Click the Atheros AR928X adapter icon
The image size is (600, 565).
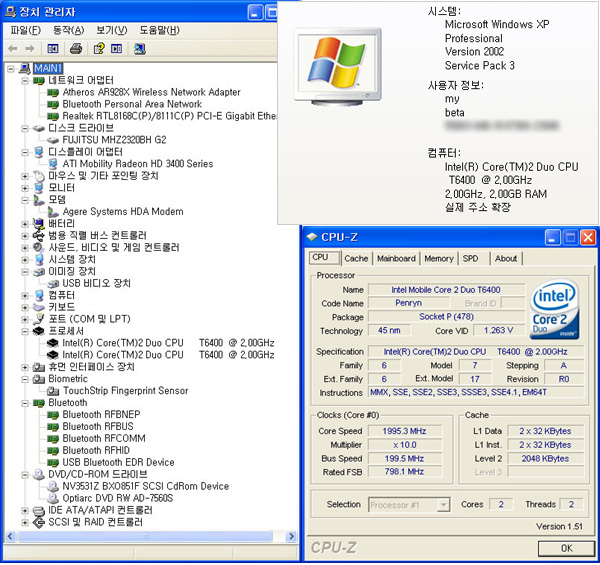pos(53,92)
